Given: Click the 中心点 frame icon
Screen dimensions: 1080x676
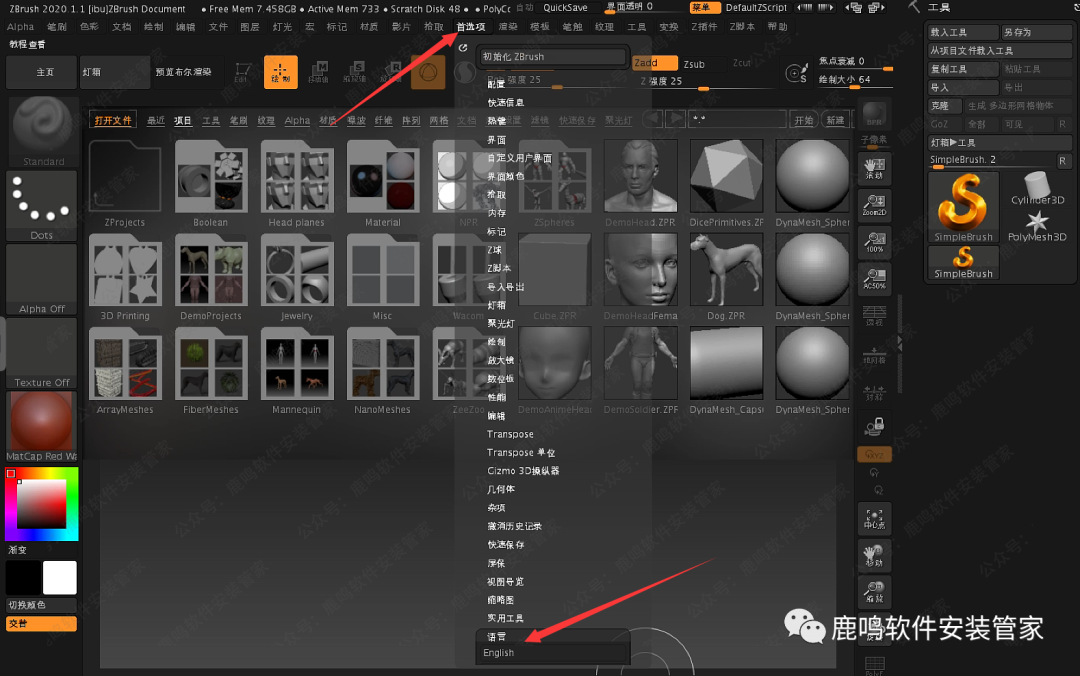Looking at the screenshot, I should 874,518.
